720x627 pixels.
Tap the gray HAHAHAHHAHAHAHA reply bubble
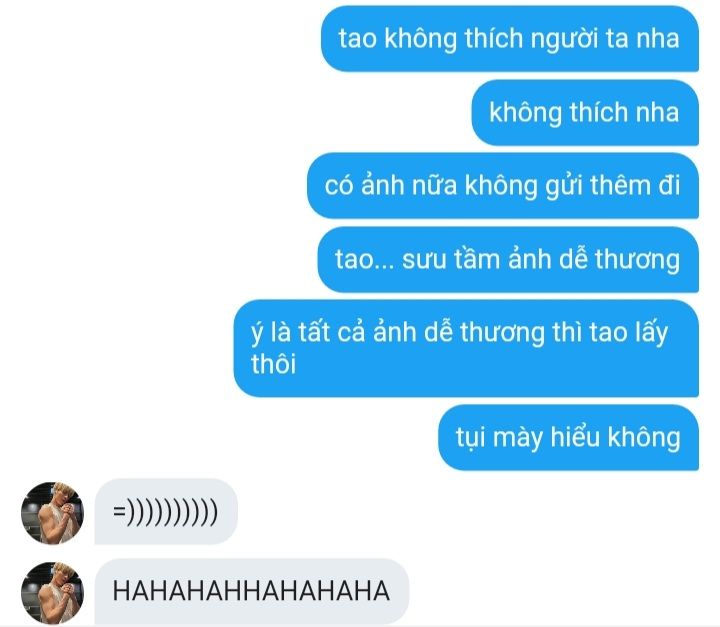point(251,592)
